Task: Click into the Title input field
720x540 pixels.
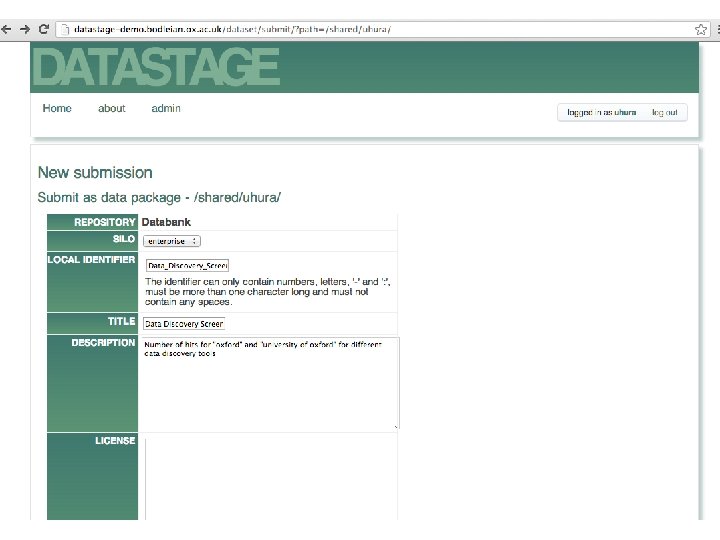Action: point(184,324)
